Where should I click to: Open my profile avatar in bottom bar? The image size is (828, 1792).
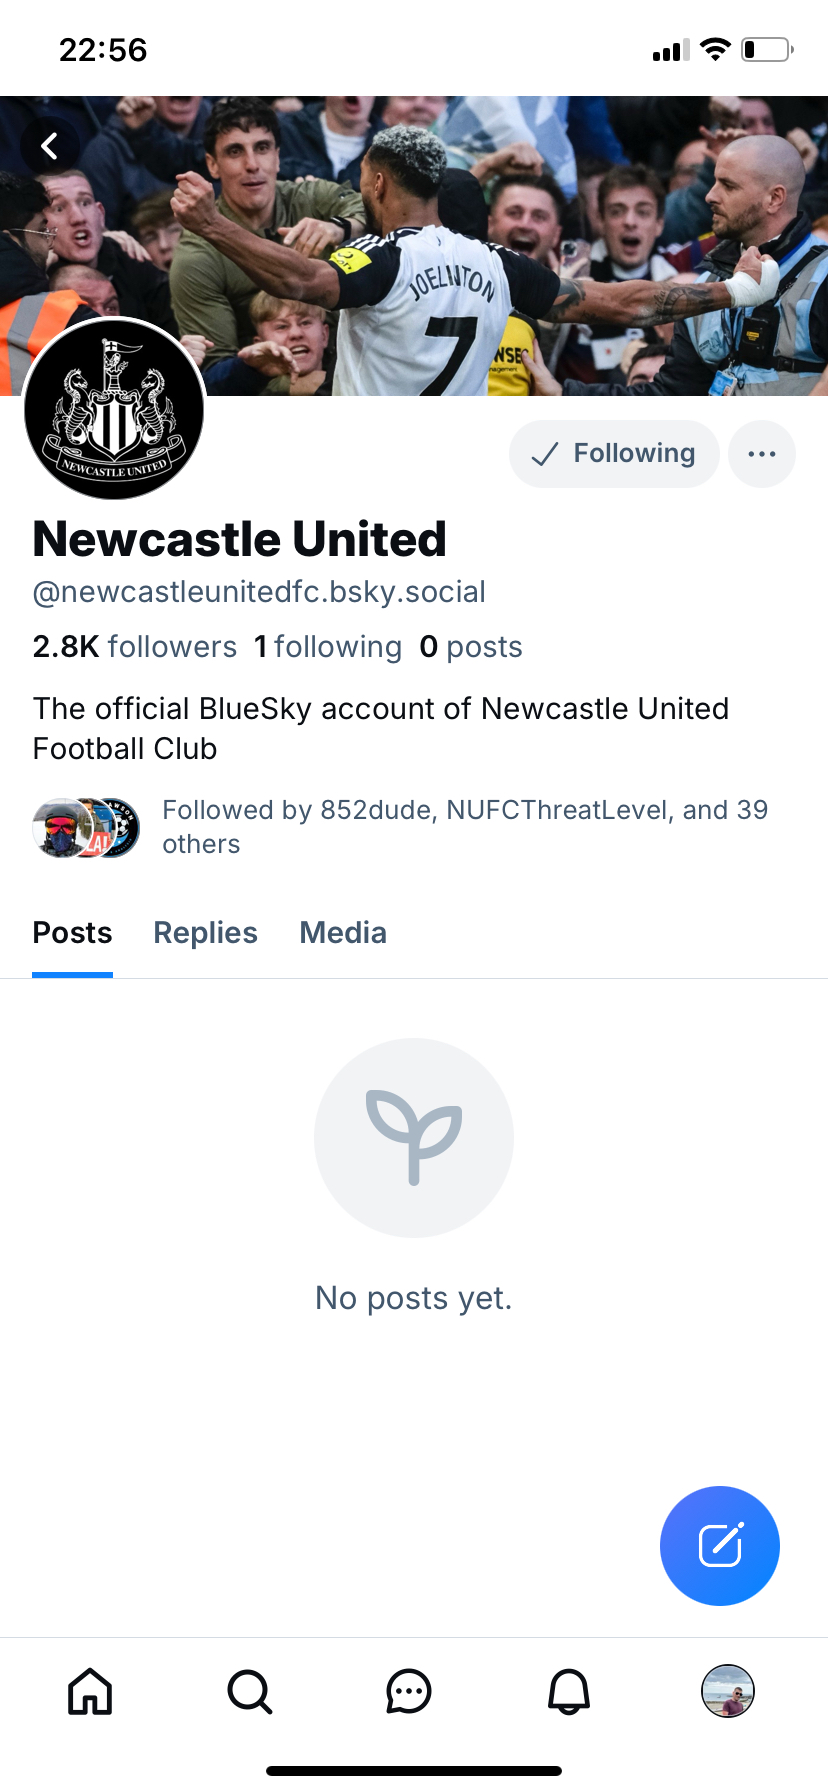[728, 1691]
